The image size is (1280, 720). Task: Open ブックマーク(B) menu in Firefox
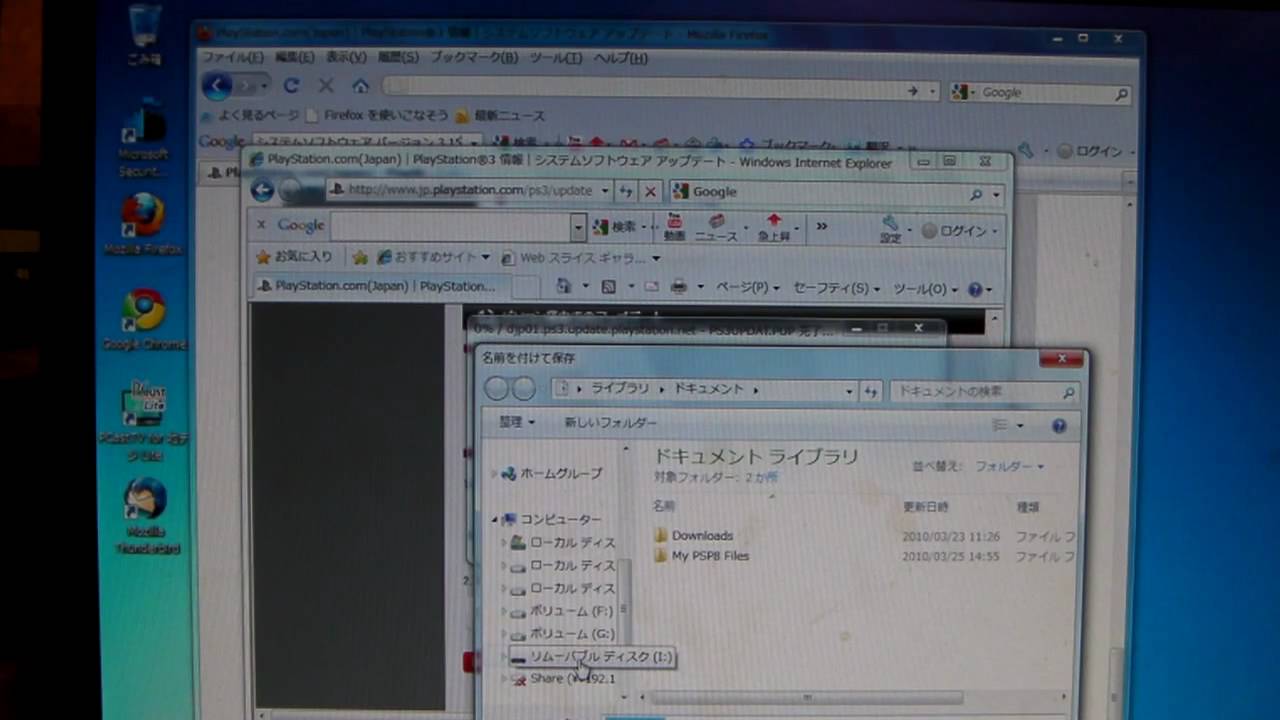click(x=474, y=58)
